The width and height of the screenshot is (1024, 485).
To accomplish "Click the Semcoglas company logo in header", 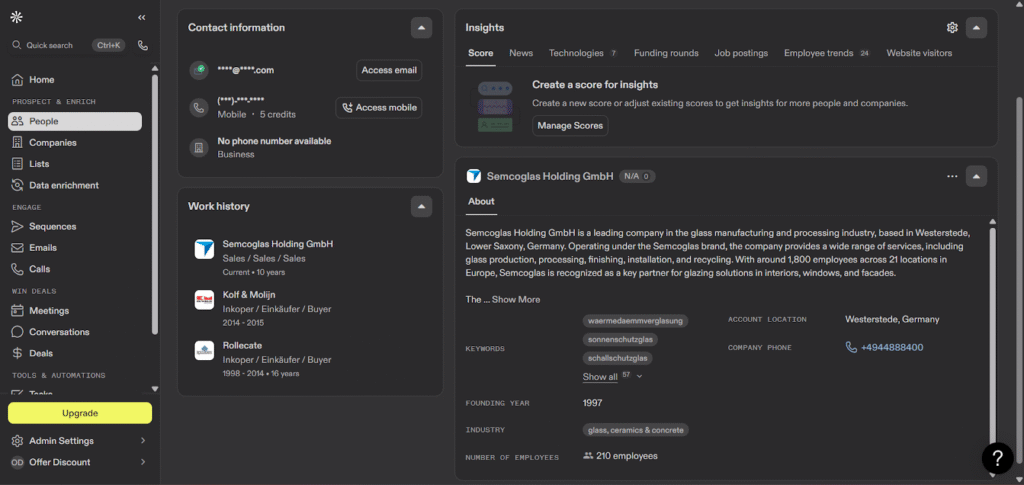I will [474, 176].
